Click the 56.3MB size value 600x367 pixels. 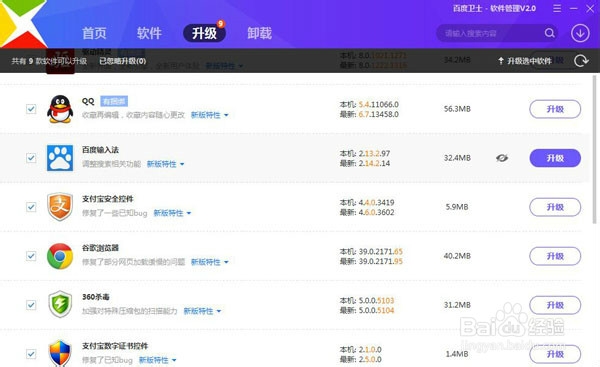click(457, 109)
